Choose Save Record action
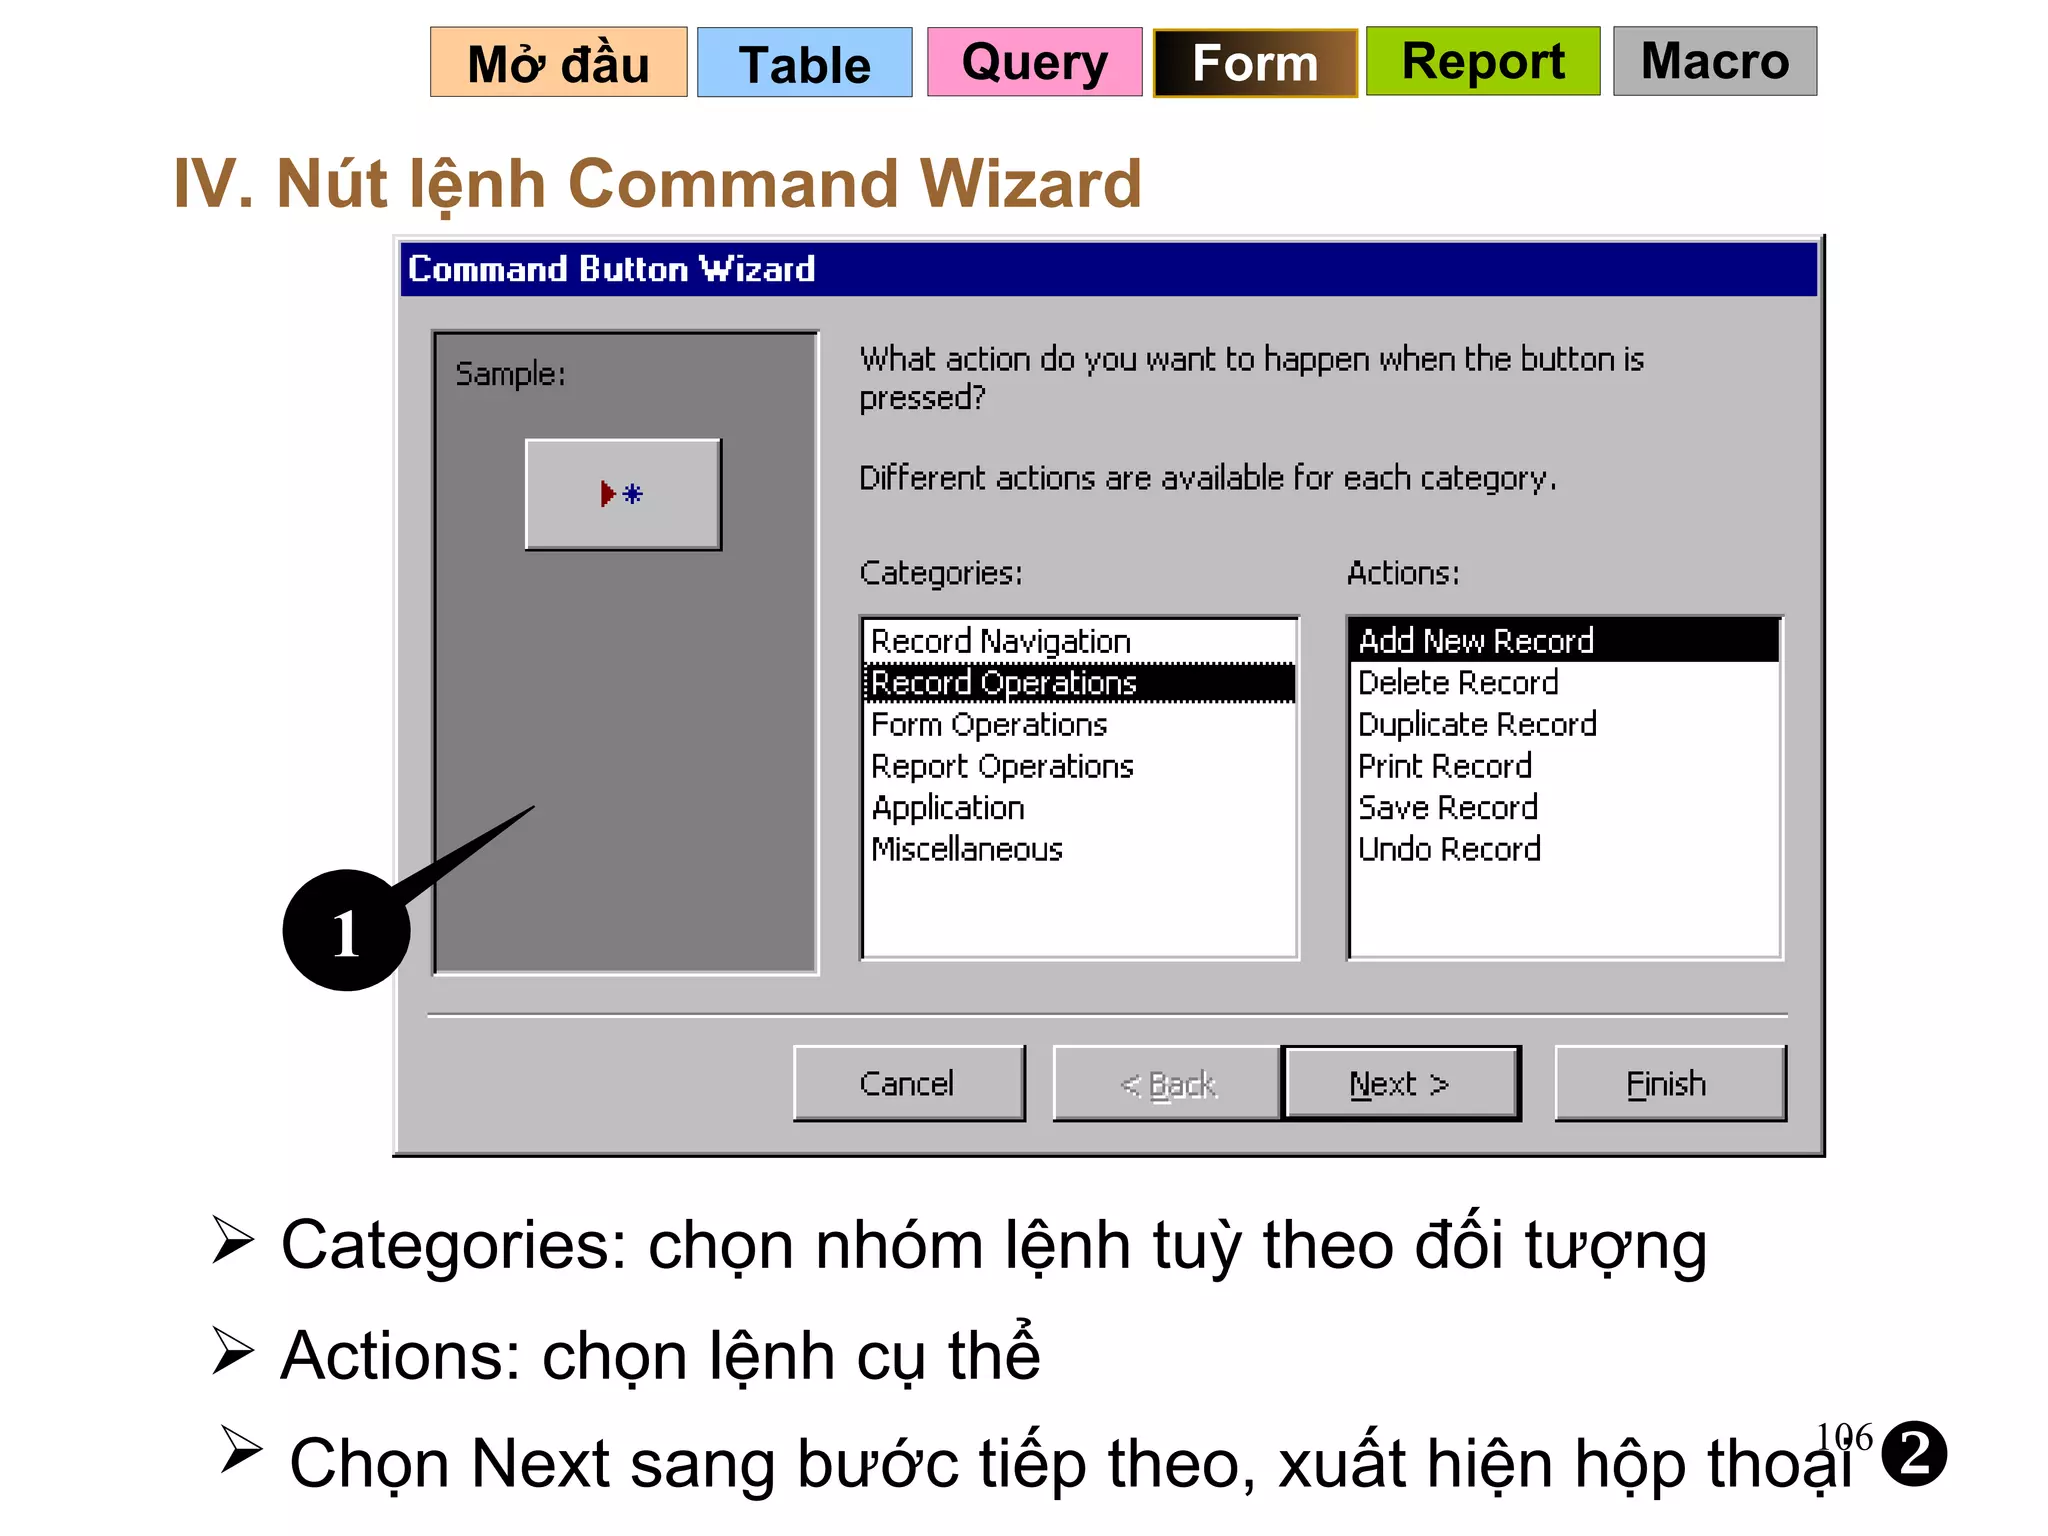Screen dimensions: 2048x1536 pos(1564,808)
